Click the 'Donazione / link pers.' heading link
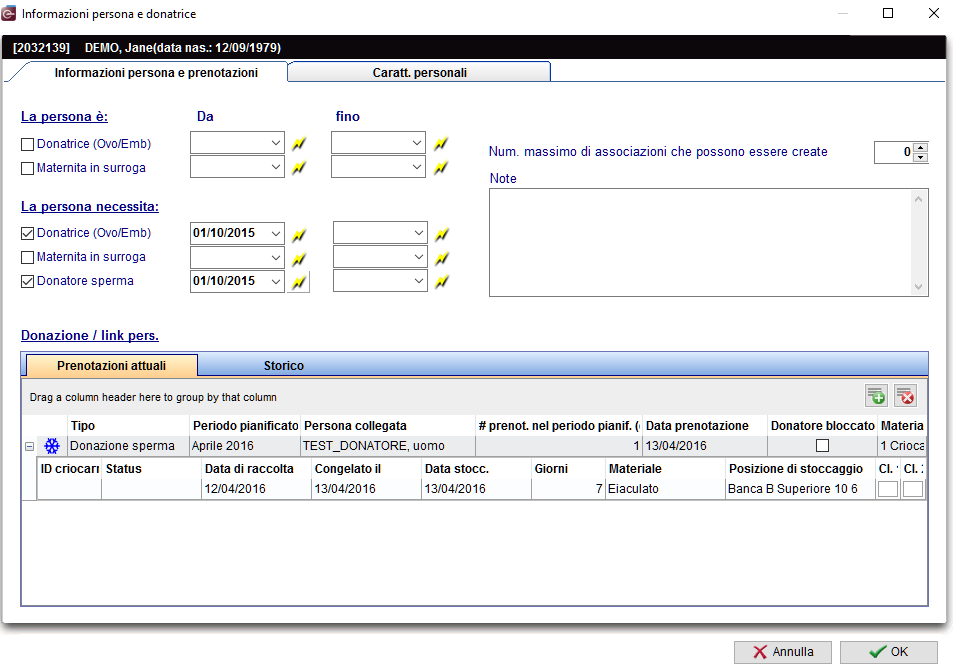Image resolution: width=953 pixels, height=668 pixels. point(90,336)
